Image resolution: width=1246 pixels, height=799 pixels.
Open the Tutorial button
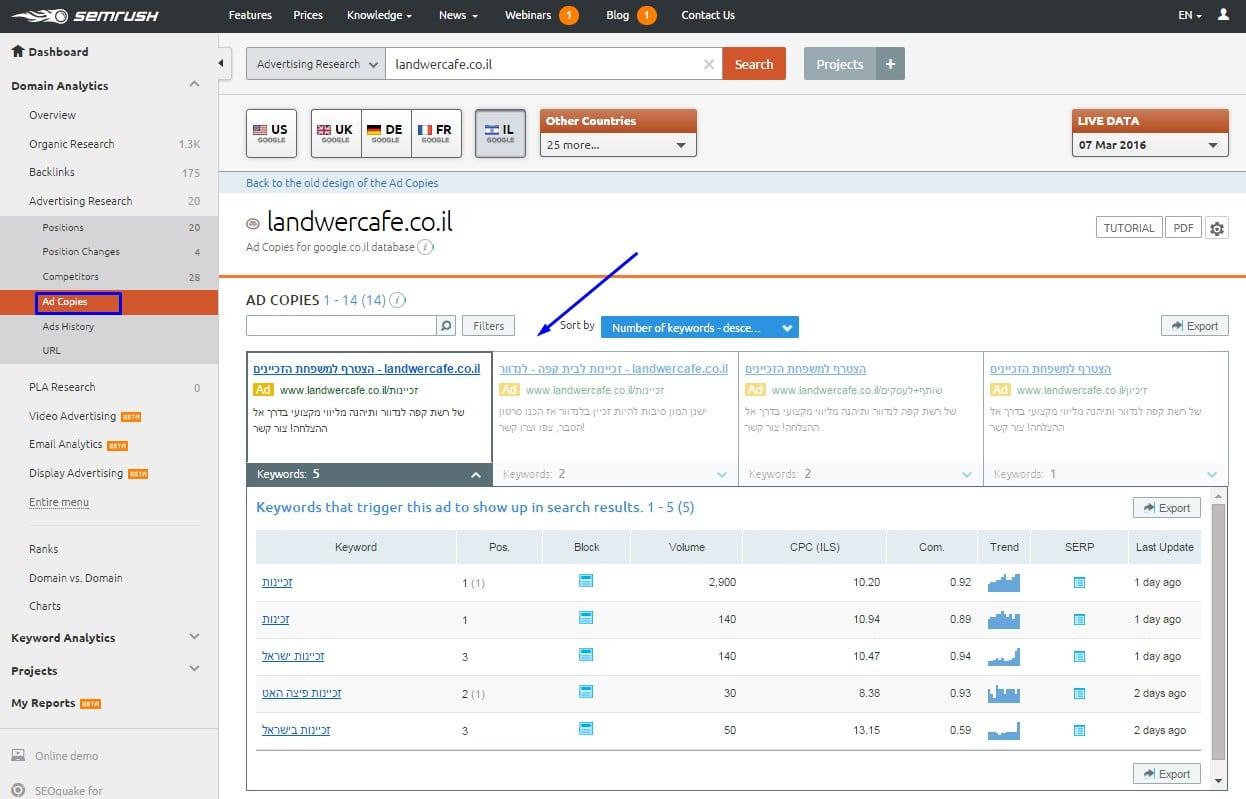click(1129, 228)
